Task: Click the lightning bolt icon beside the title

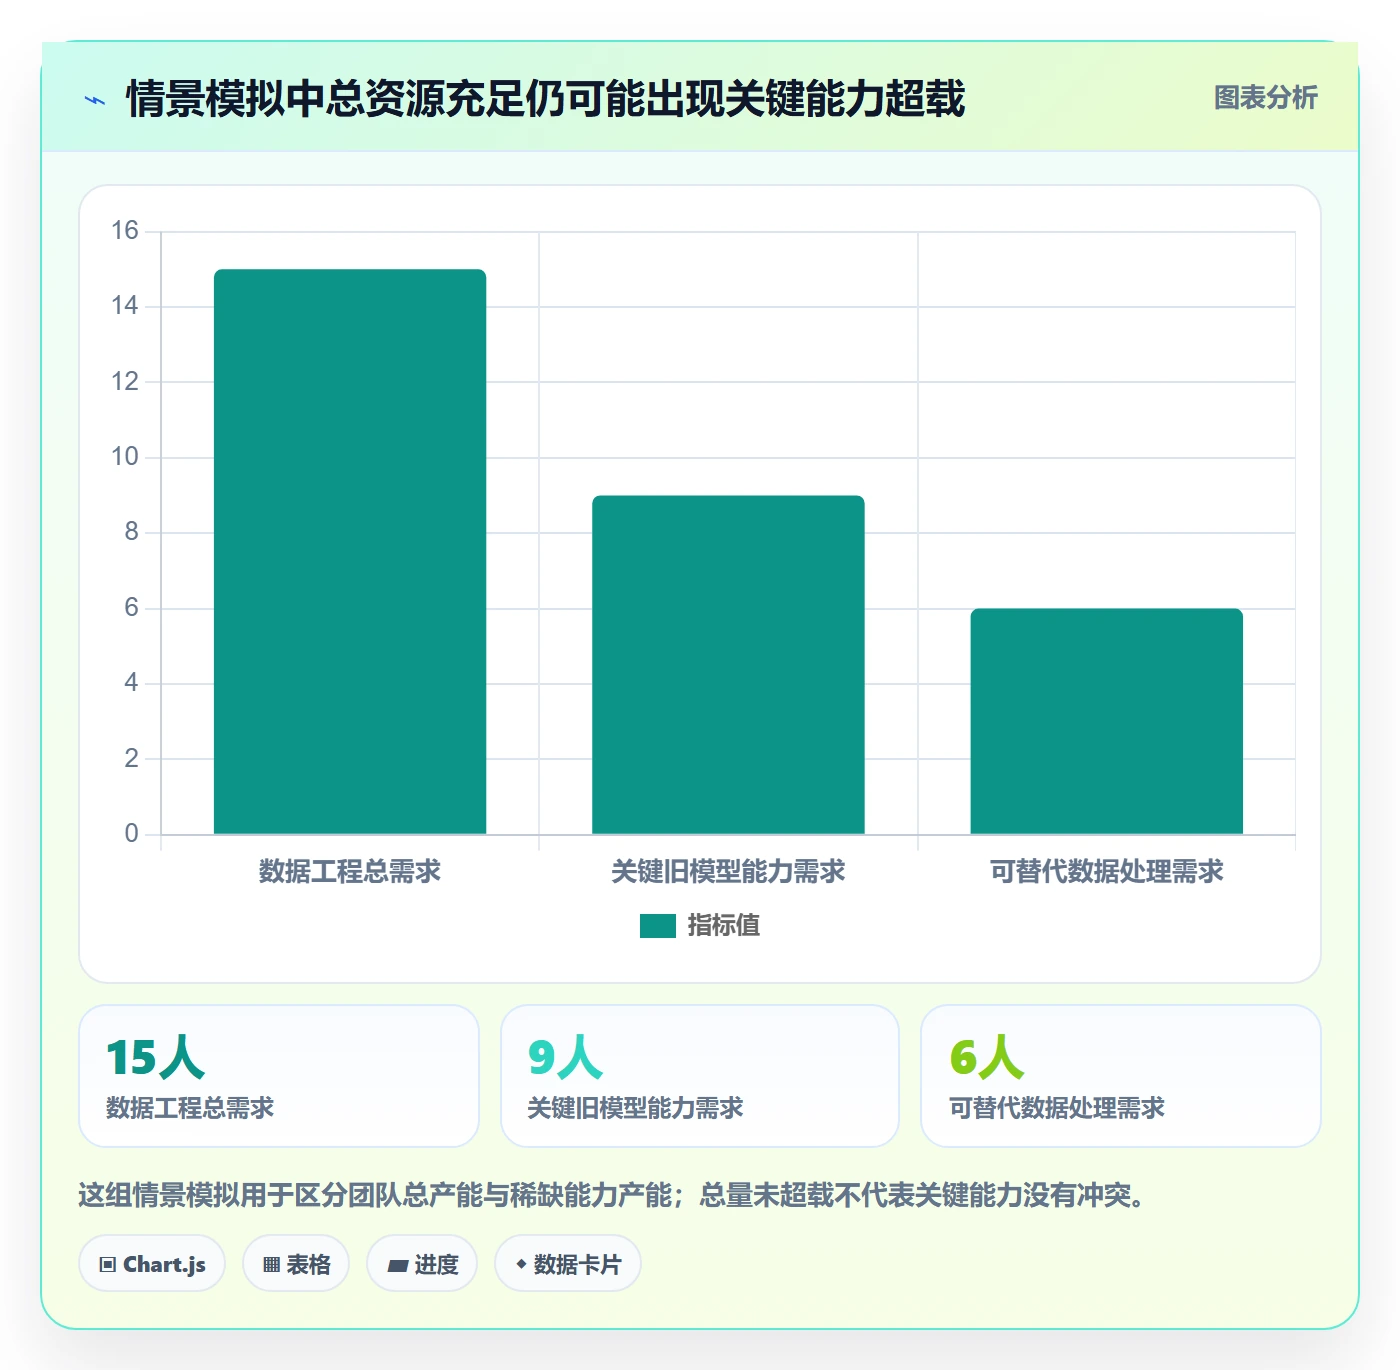Action: pos(95,100)
